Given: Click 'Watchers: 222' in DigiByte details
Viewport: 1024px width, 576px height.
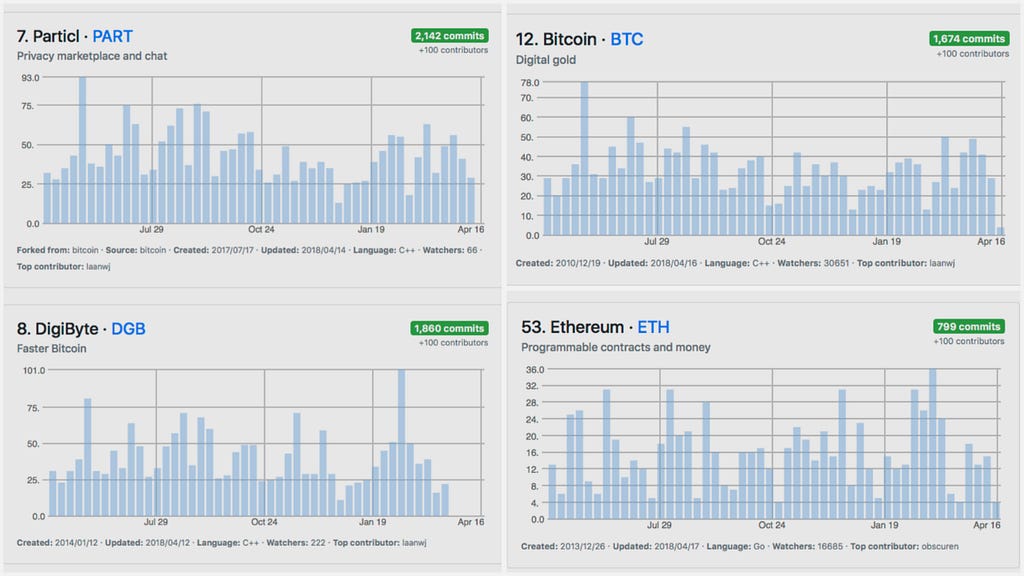Looking at the screenshot, I should [x=296, y=543].
